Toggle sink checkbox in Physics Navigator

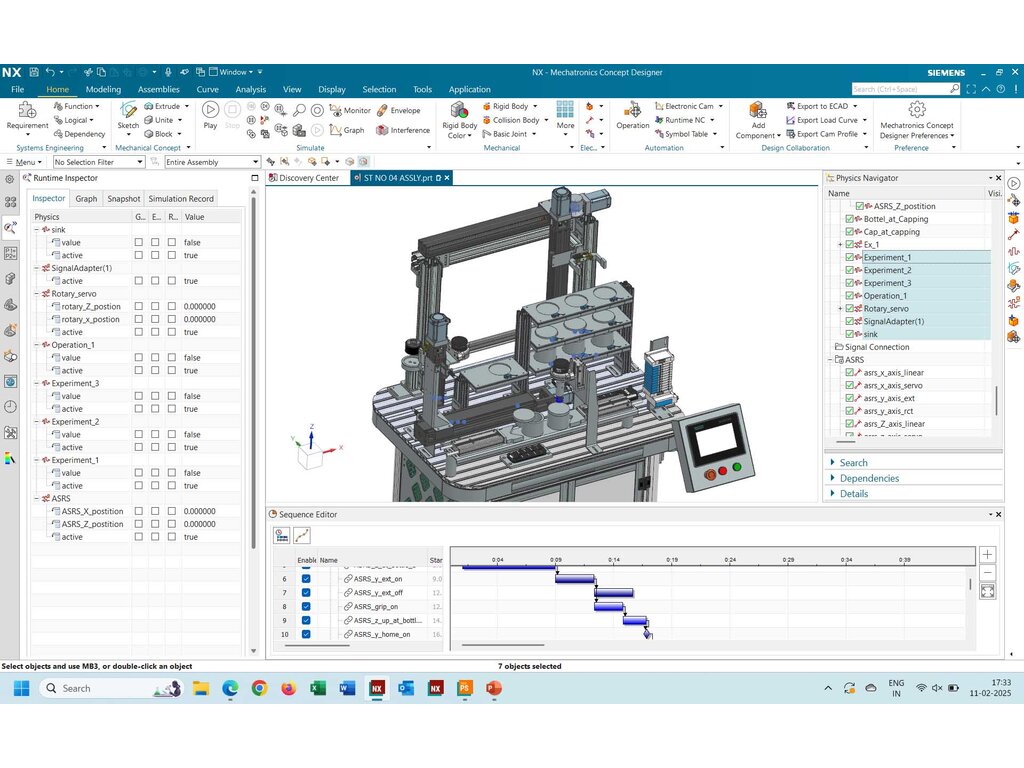850,334
